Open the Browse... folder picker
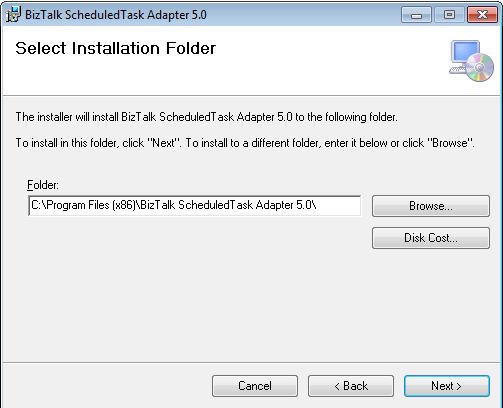The height and width of the screenshot is (408, 503). coord(431,206)
